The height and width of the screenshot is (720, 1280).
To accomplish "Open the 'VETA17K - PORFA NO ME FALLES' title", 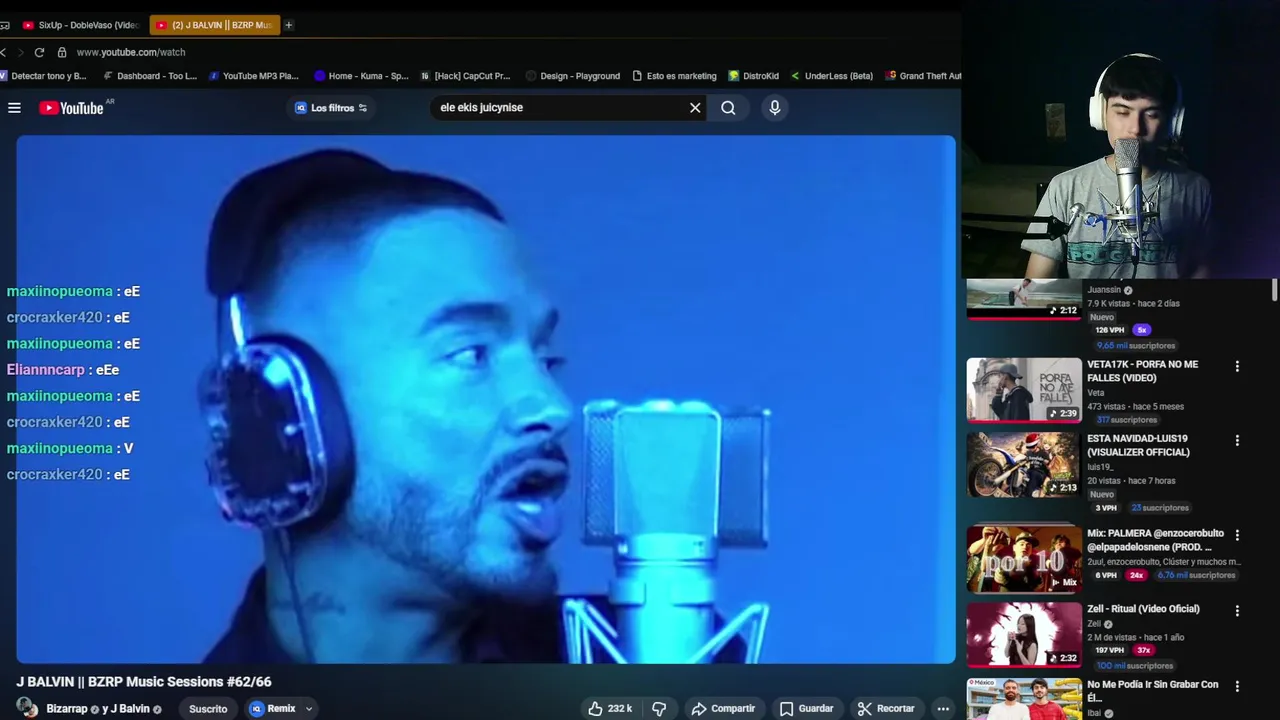I will point(1142,371).
